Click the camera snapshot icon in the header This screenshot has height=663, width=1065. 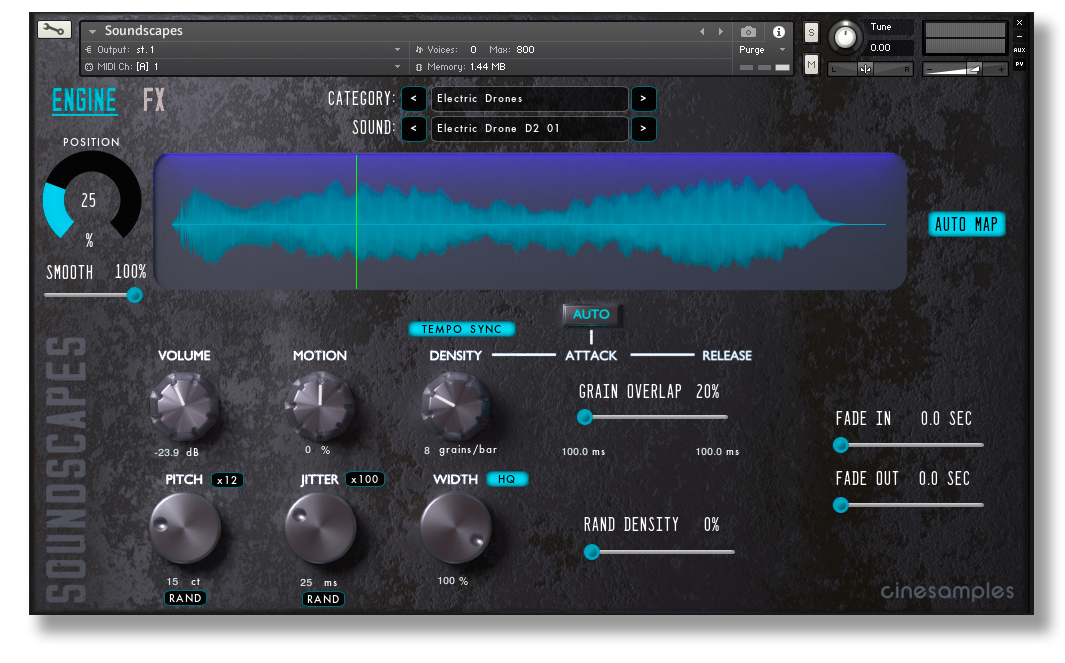coord(746,30)
